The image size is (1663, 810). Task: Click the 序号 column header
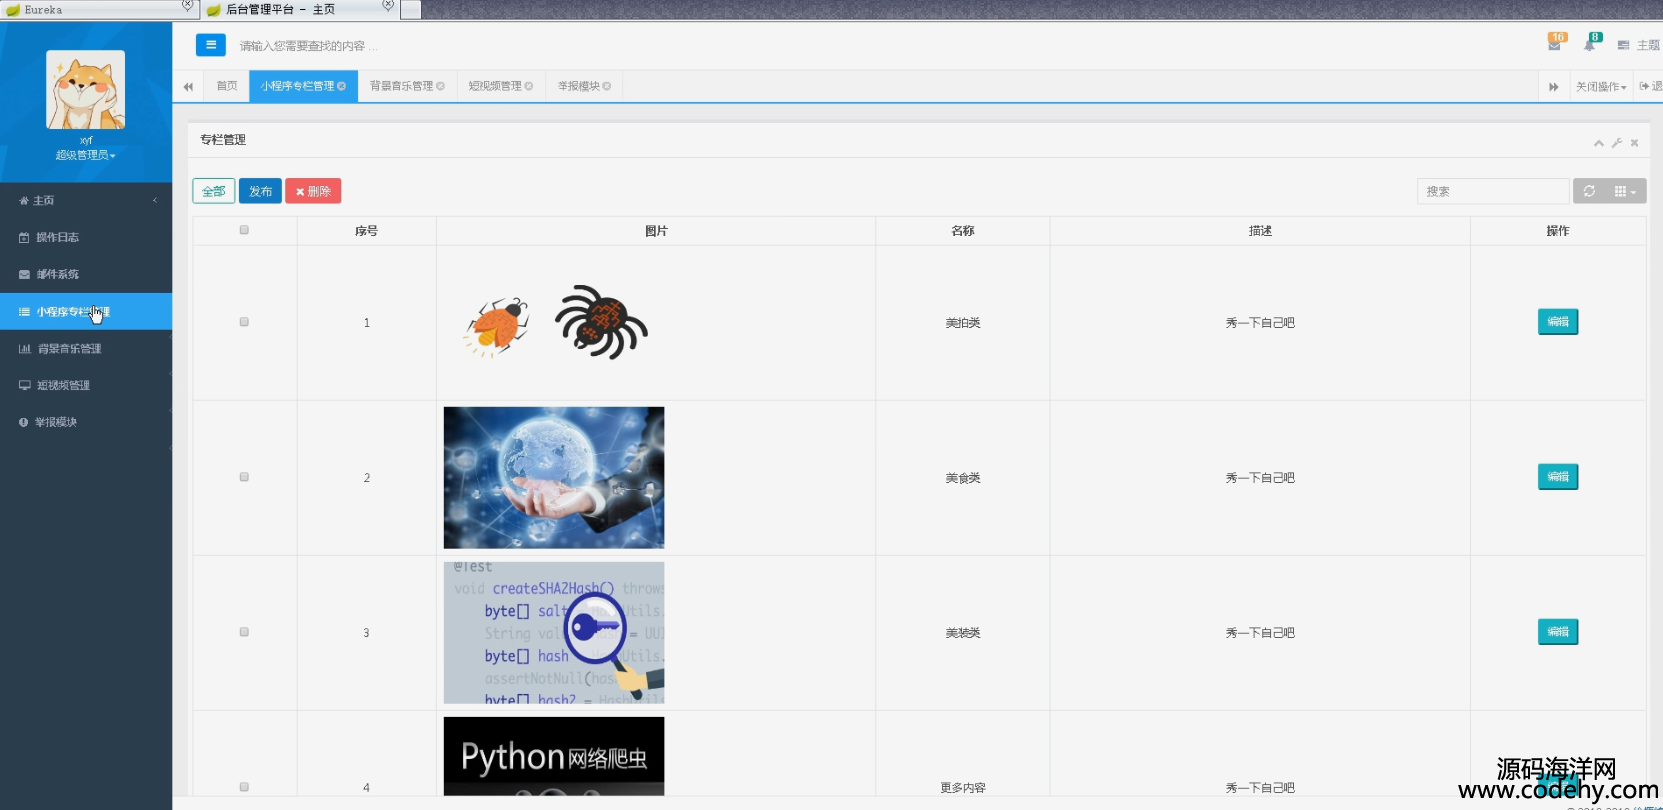click(366, 231)
